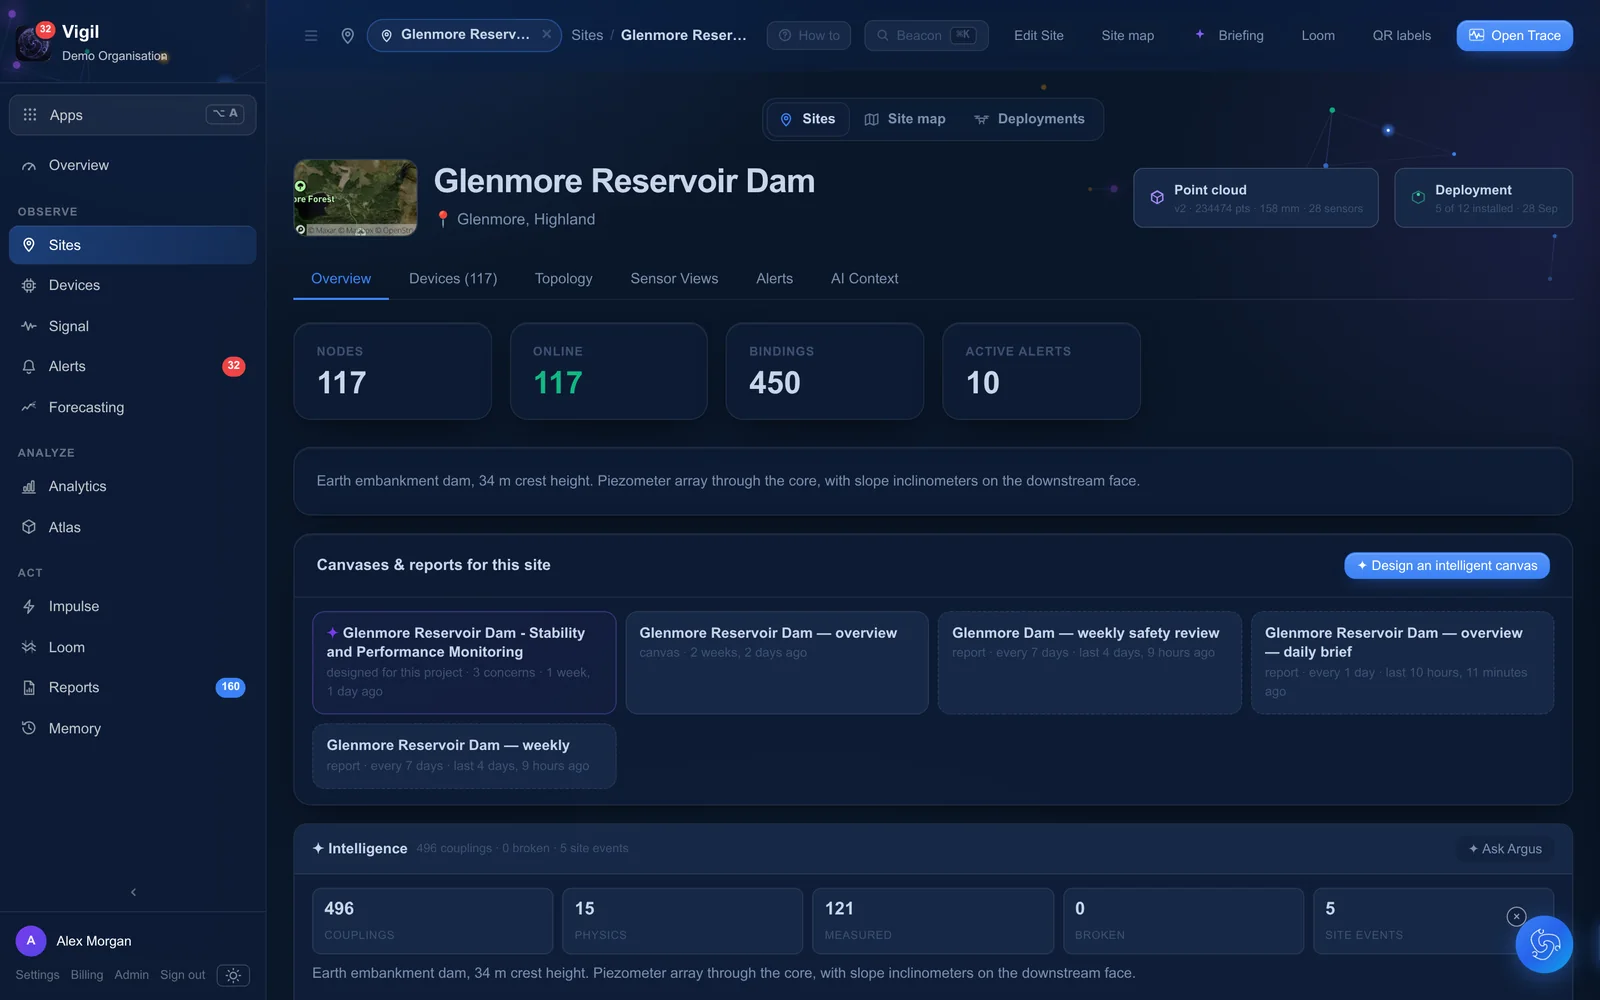Click Loom in top toolbar
The height and width of the screenshot is (1000, 1600).
click(1318, 35)
